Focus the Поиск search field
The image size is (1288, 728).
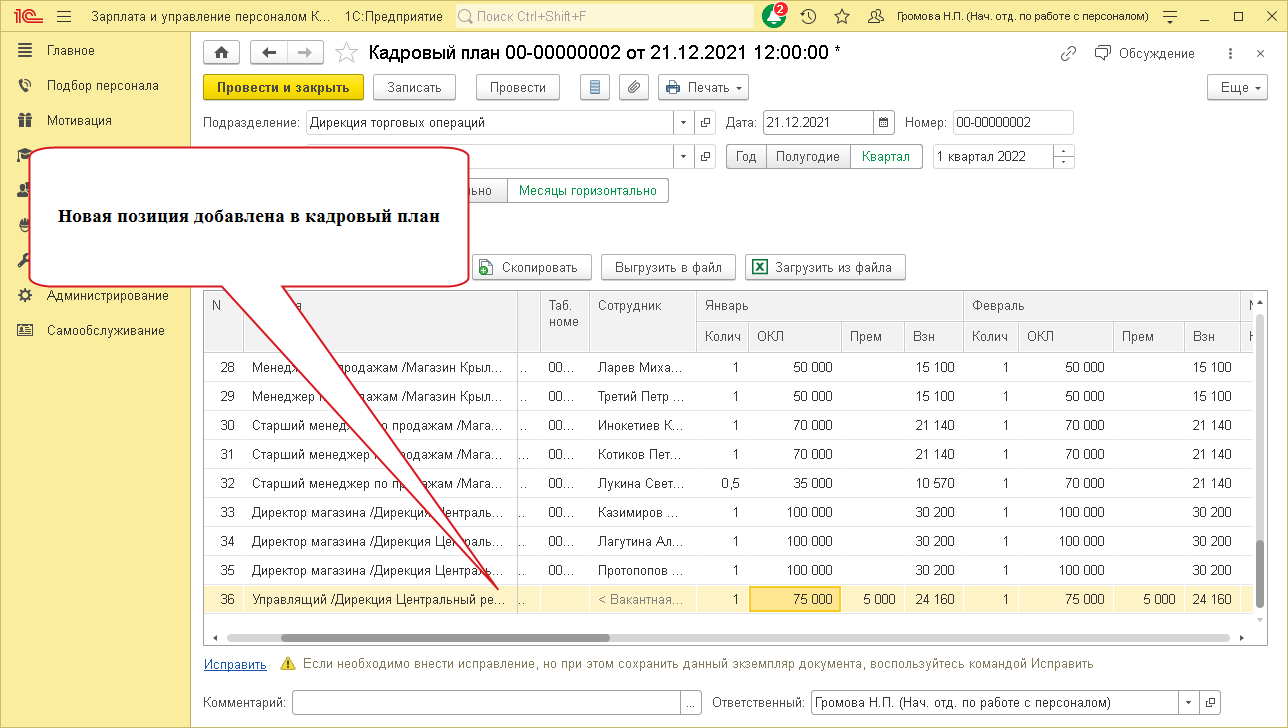[605, 16]
